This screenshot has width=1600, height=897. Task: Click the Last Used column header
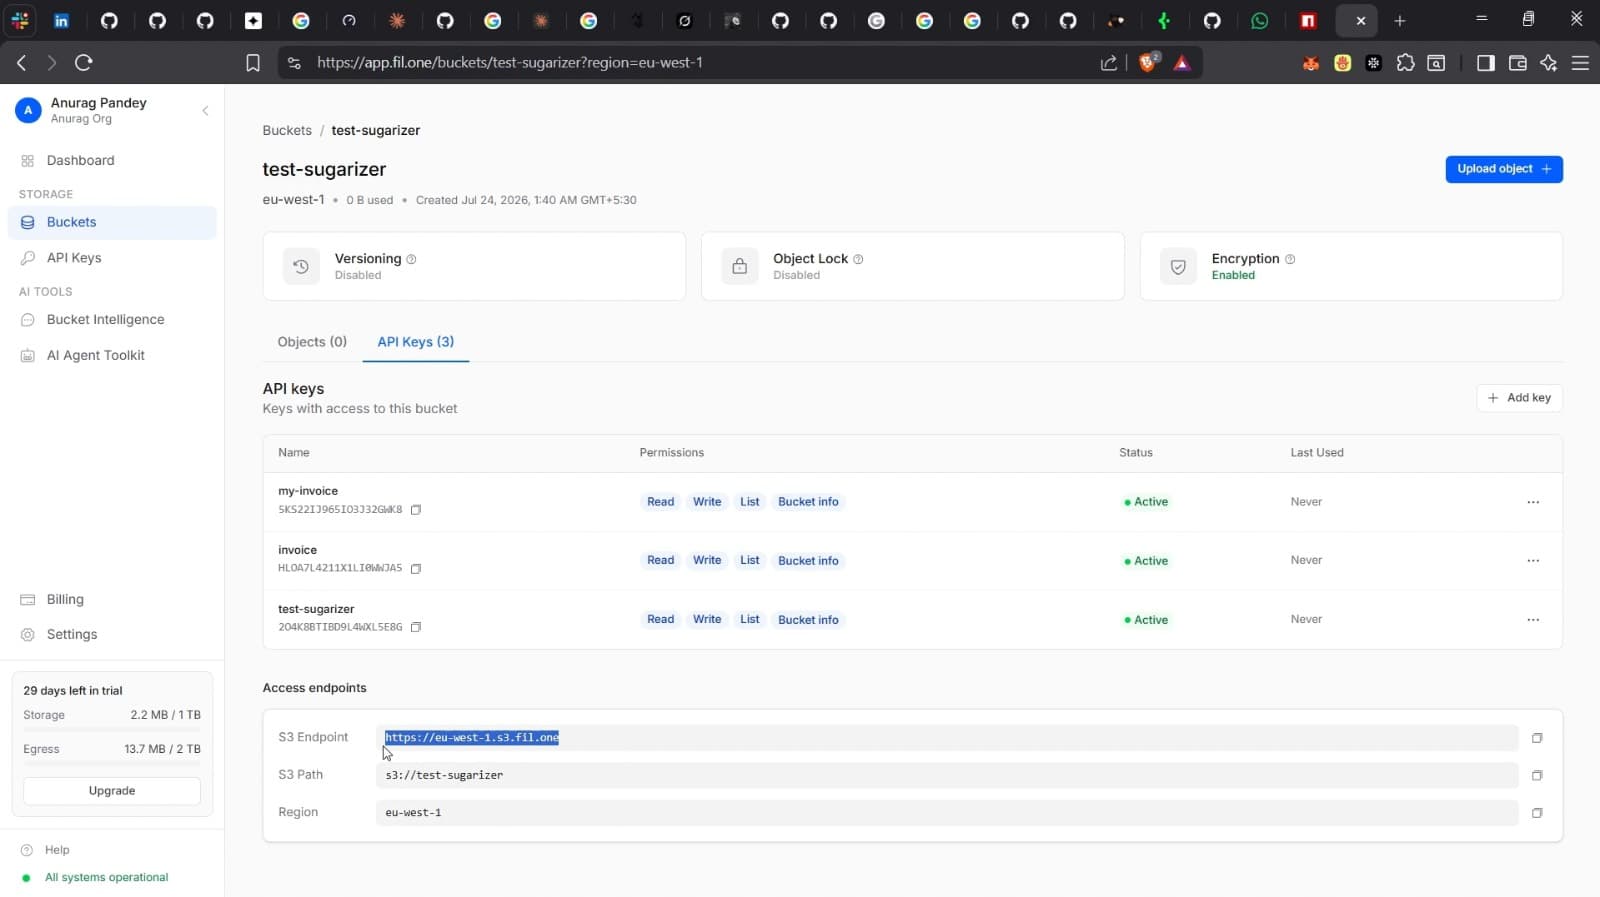(x=1317, y=453)
